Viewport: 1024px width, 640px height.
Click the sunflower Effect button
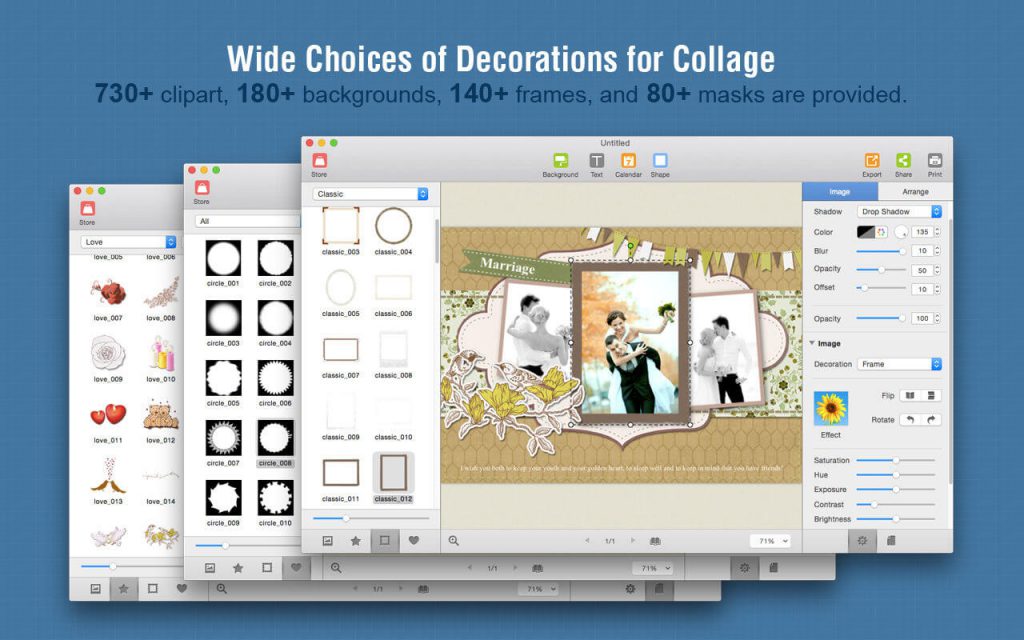coord(831,409)
